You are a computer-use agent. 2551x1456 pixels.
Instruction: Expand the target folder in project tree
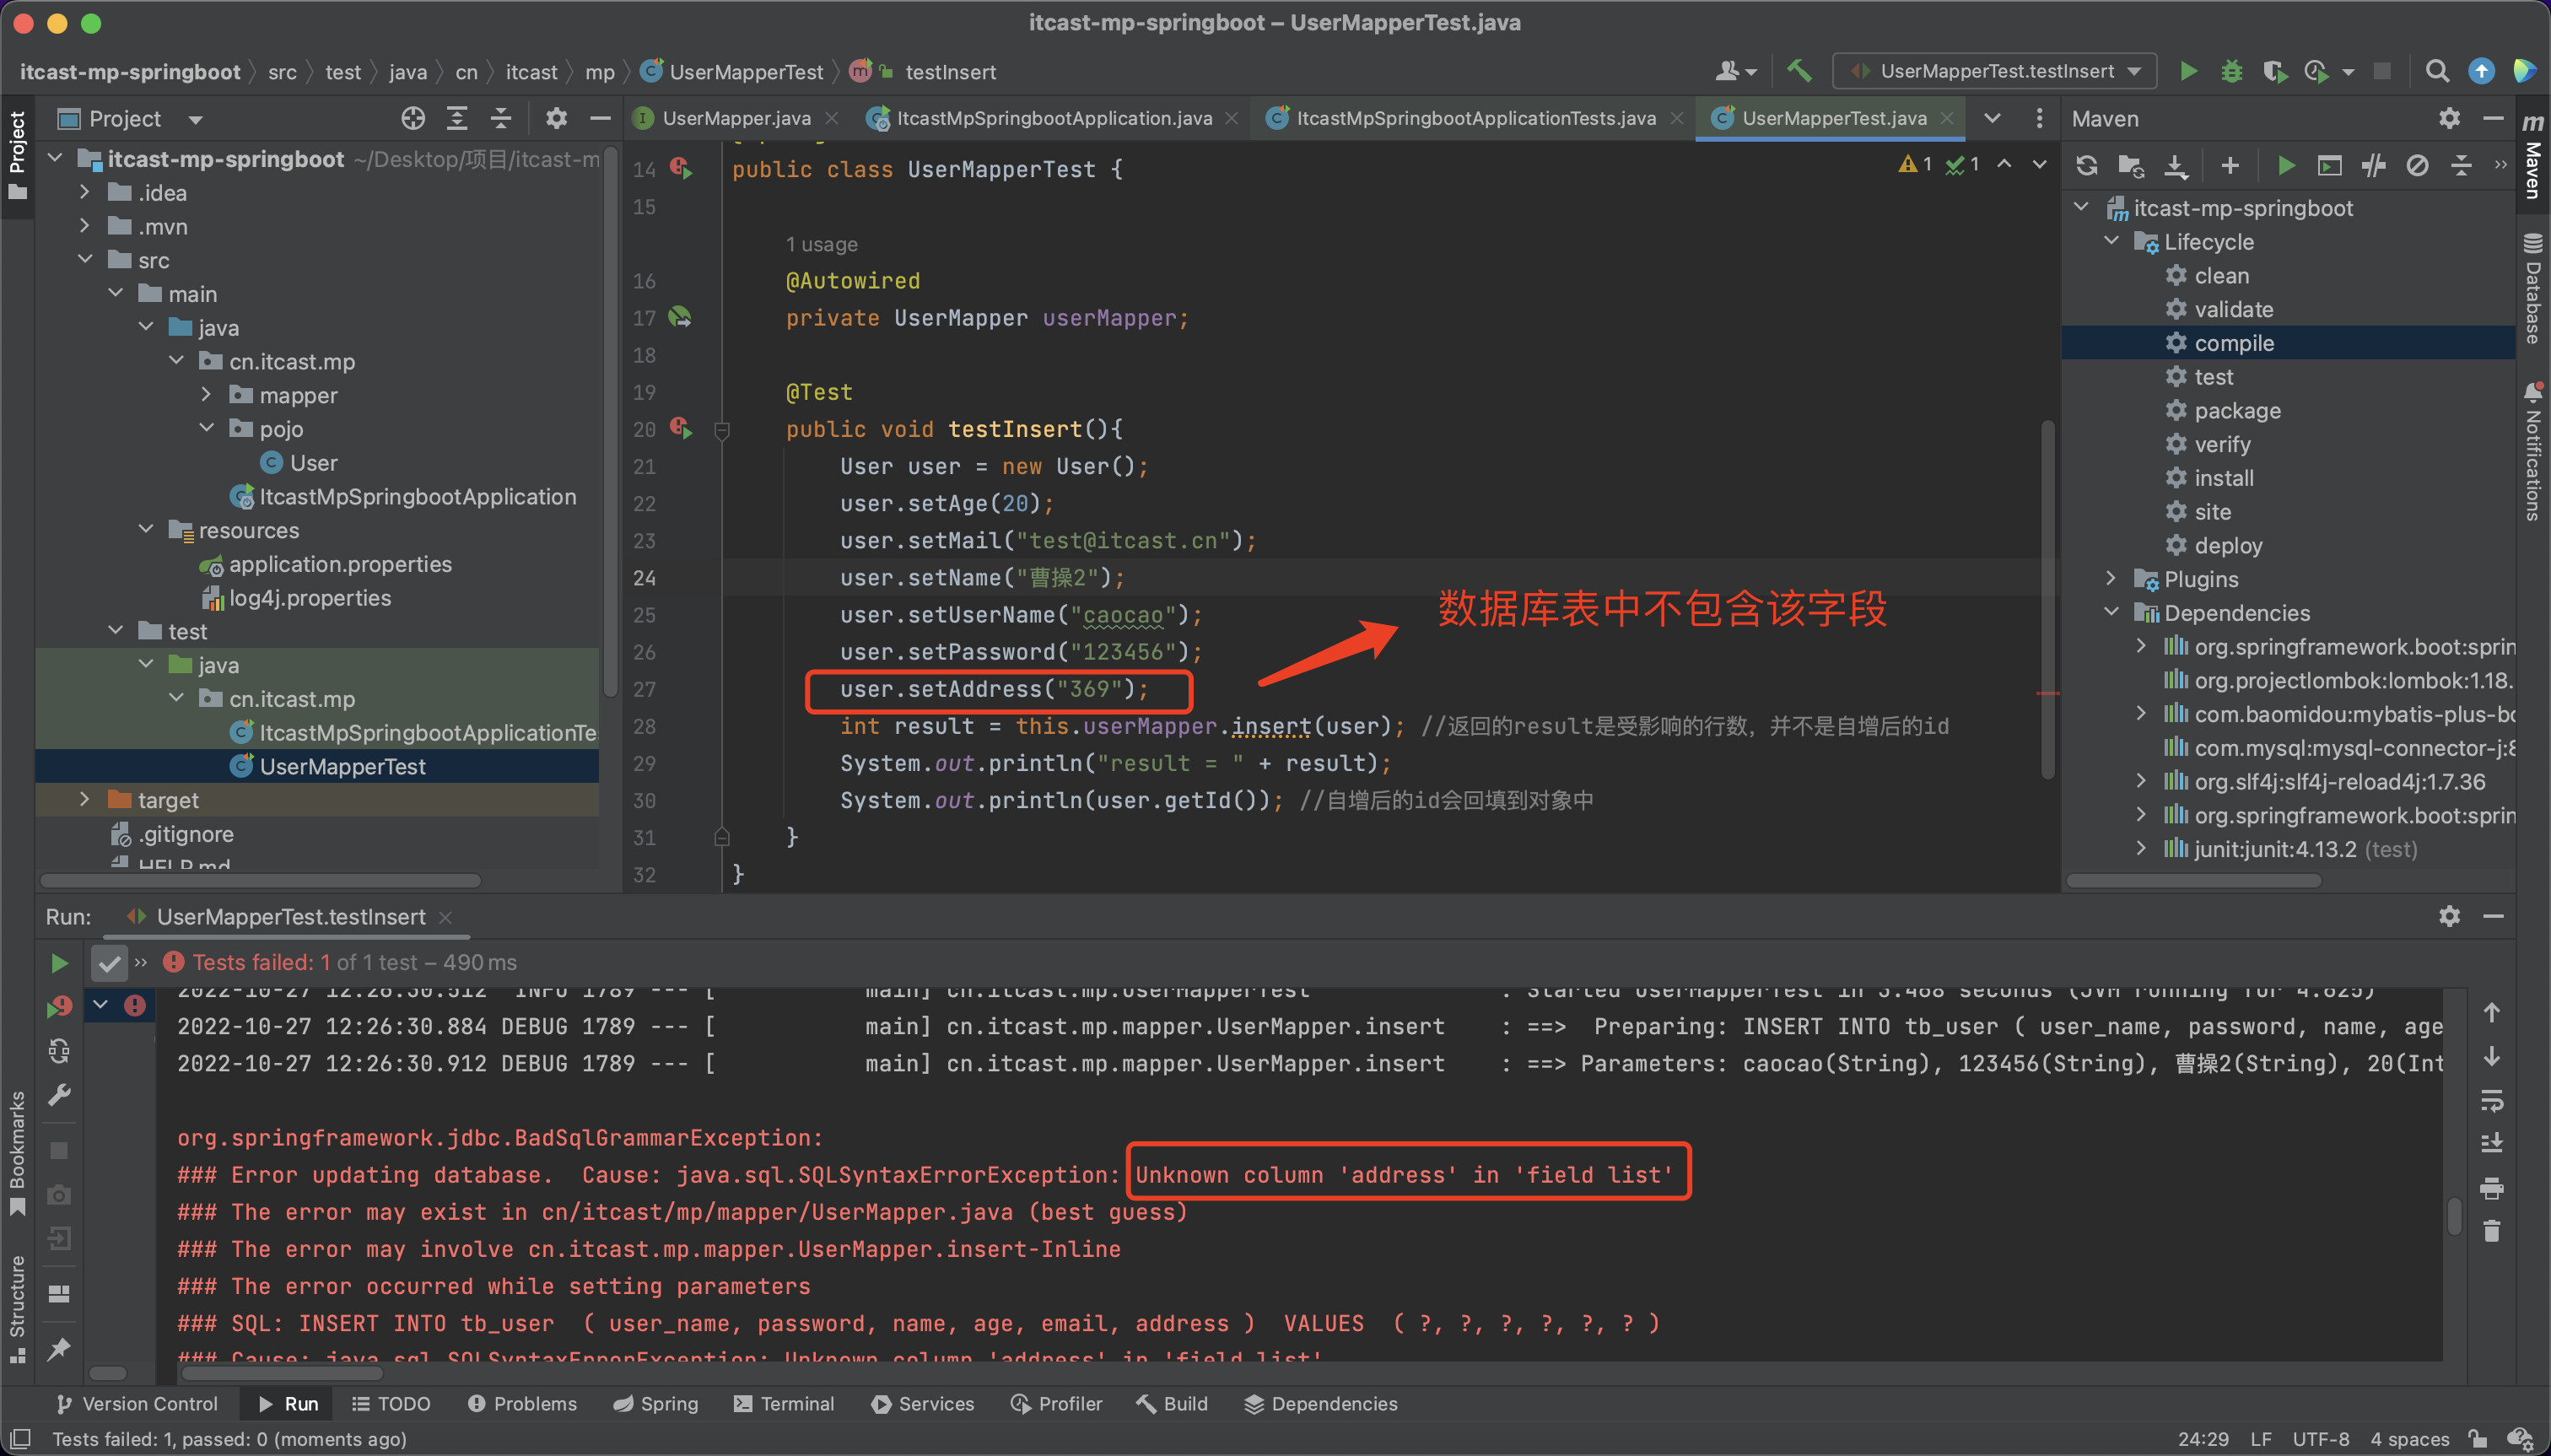(x=85, y=799)
